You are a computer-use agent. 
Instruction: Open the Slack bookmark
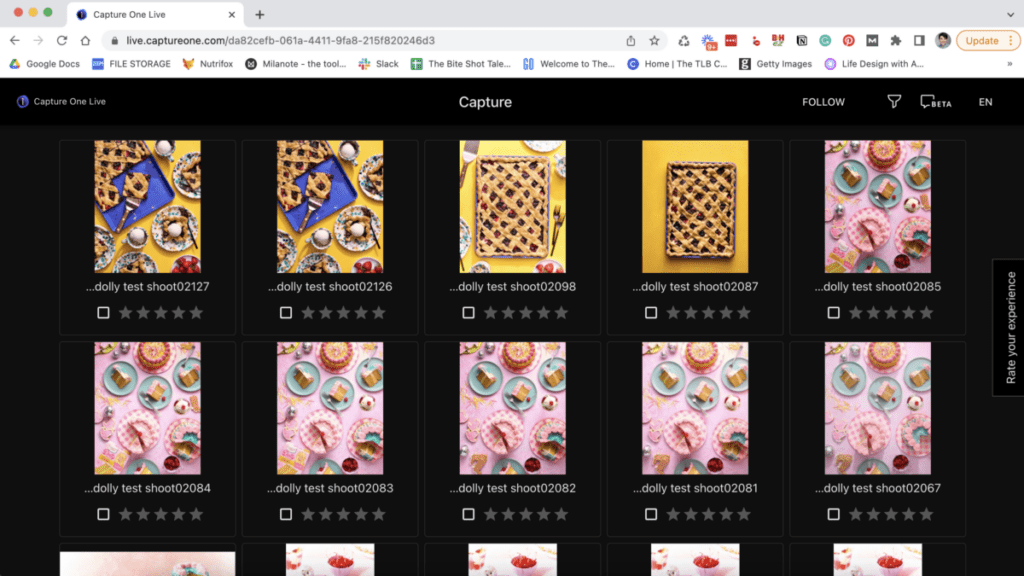pyautogui.click(x=378, y=64)
